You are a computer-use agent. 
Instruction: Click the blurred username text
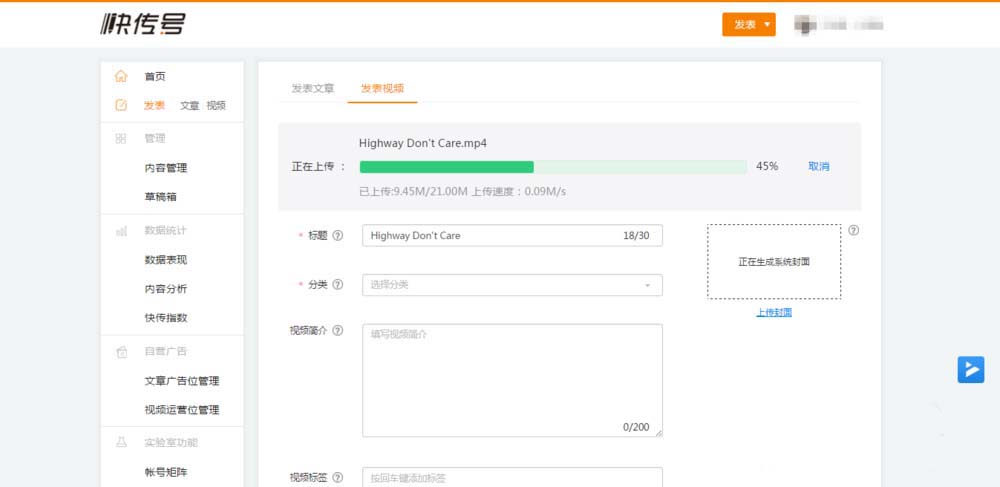click(852, 25)
